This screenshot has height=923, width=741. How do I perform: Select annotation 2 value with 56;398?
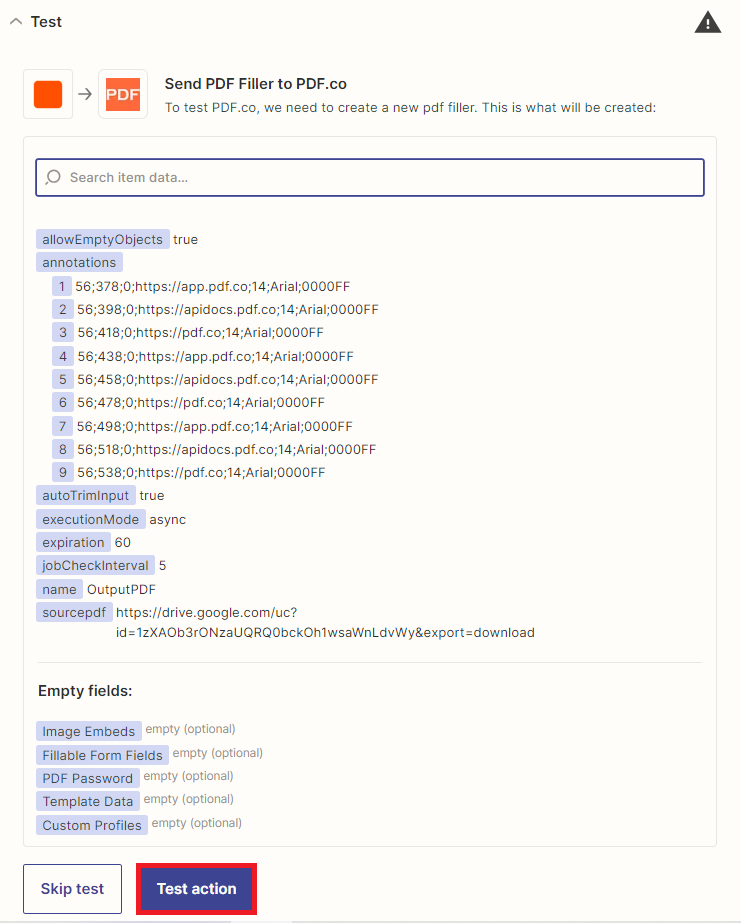[x=228, y=310]
